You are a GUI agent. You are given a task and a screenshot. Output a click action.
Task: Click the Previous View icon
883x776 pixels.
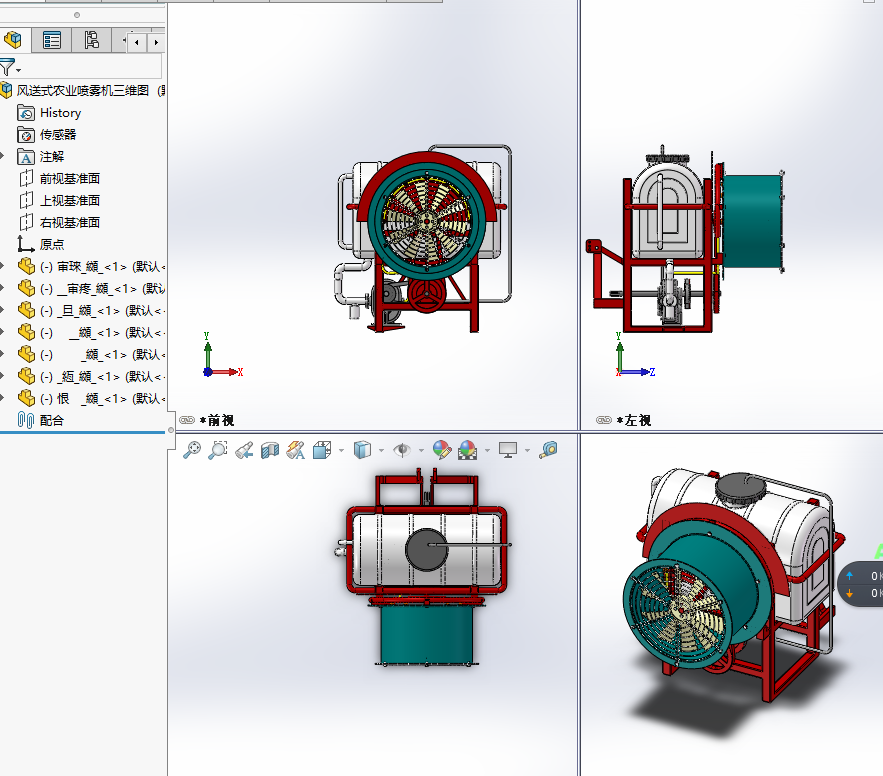[243, 451]
